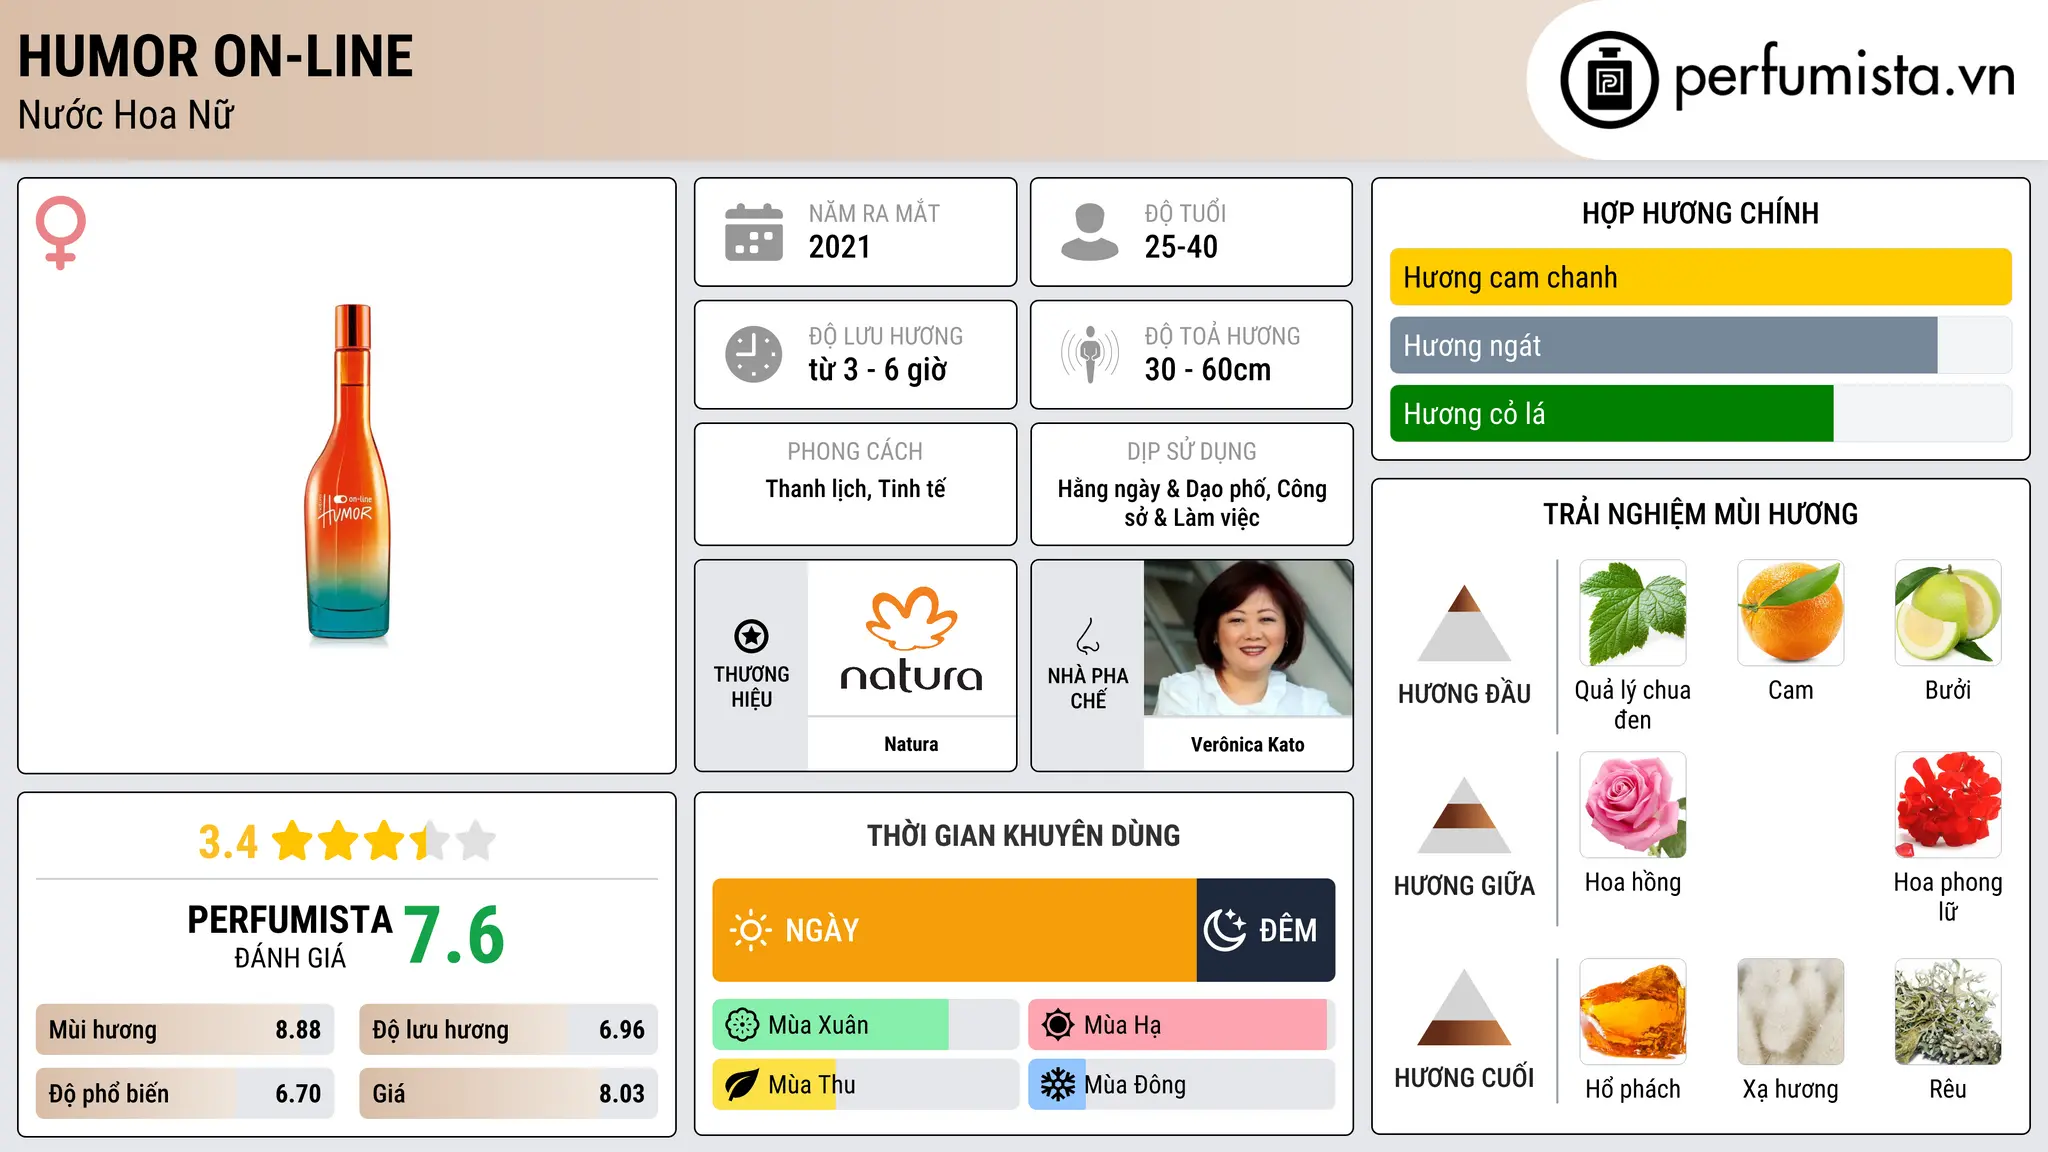Click the style text Thanh lịch, Tinh tế

[856, 489]
